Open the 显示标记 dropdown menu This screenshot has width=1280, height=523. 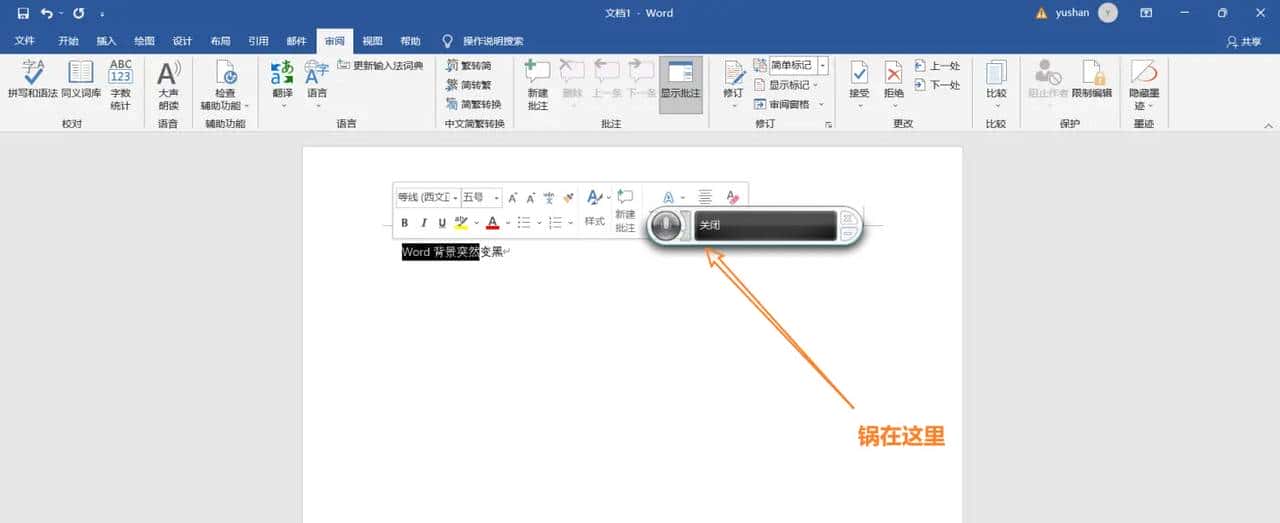coord(791,85)
